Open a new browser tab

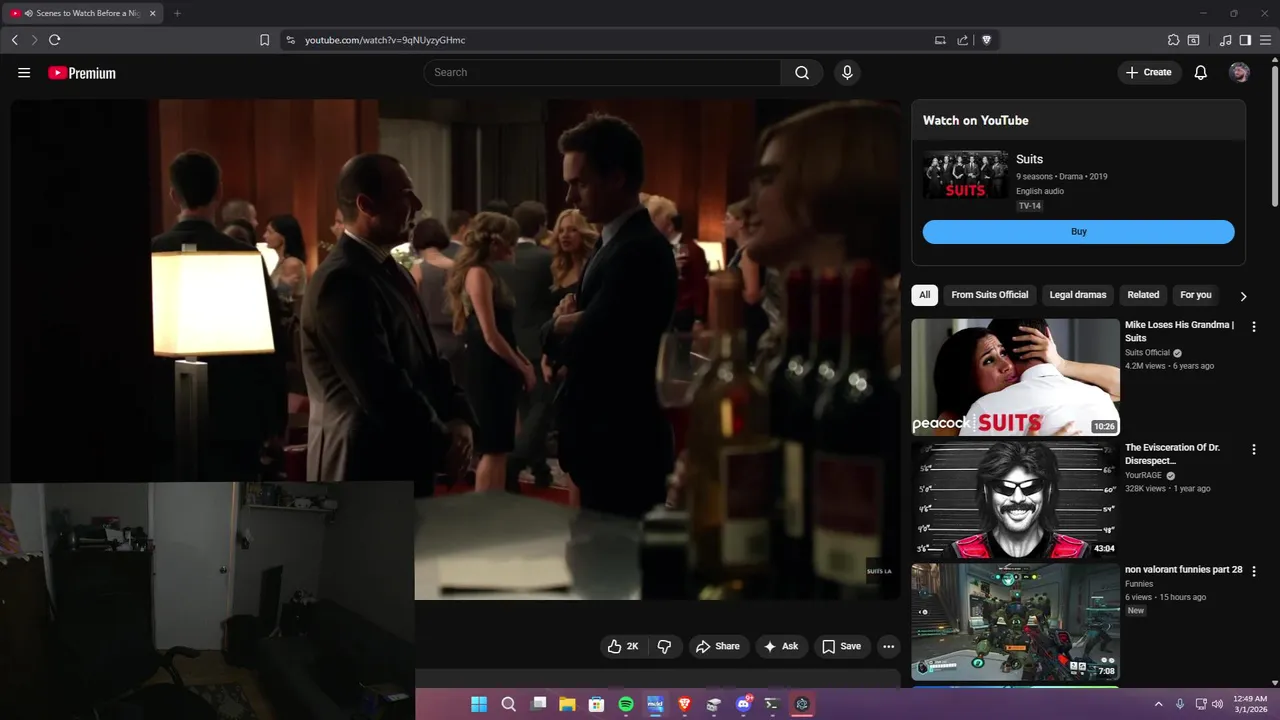(177, 13)
